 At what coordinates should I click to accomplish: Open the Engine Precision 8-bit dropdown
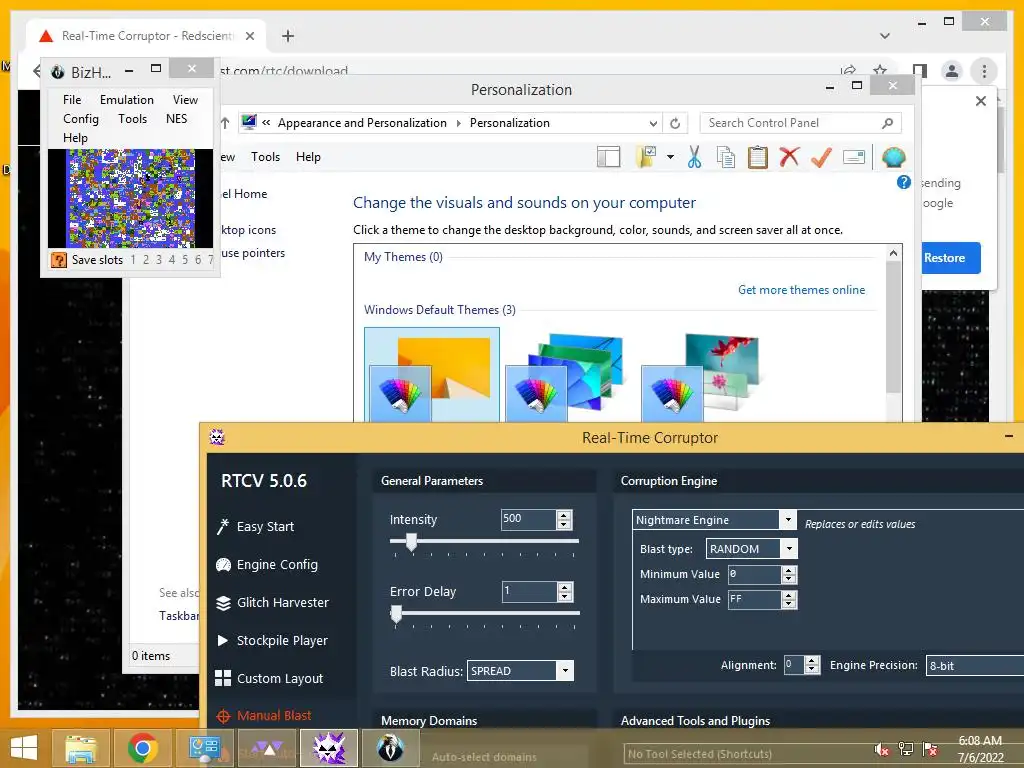coord(975,665)
